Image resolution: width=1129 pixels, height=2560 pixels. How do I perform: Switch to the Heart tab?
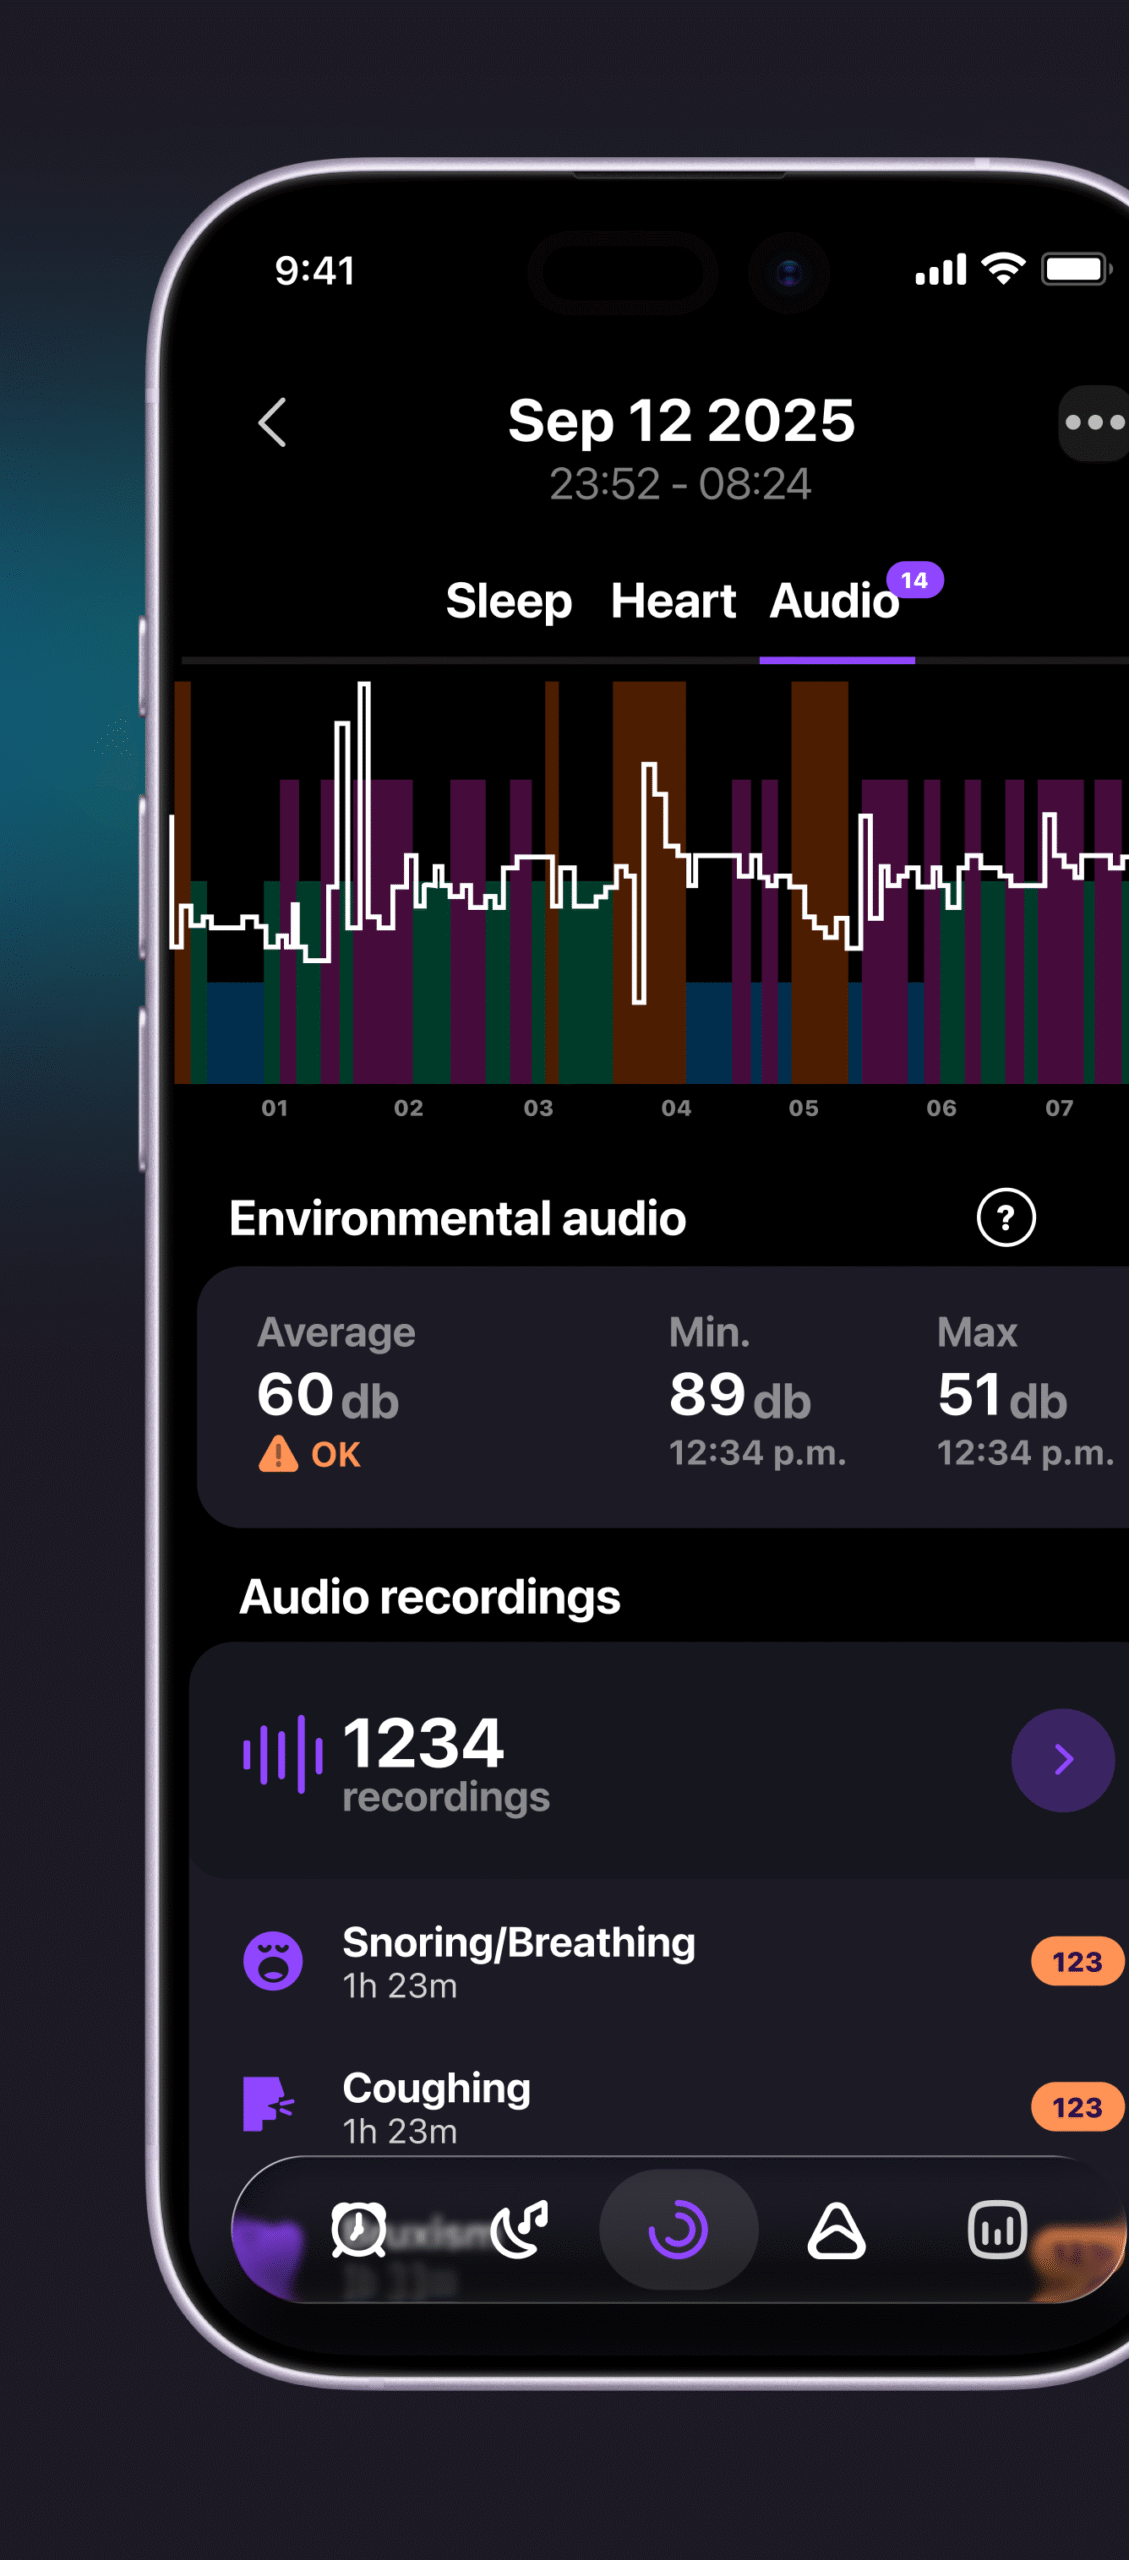tap(673, 601)
